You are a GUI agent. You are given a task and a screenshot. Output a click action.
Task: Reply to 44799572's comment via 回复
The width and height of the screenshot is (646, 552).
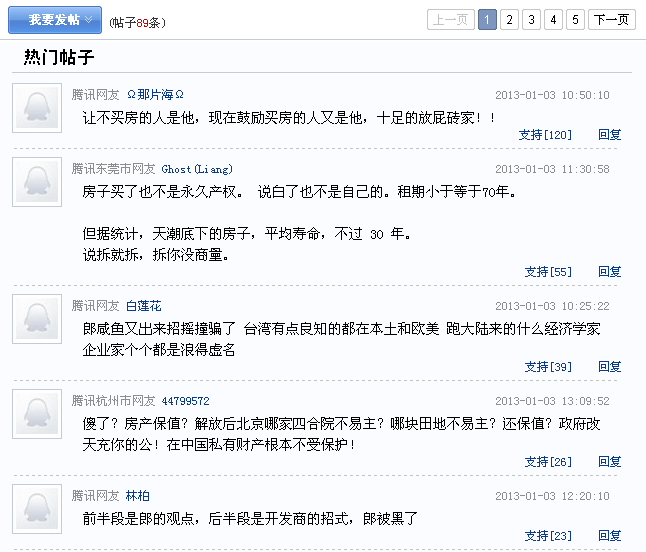609,462
